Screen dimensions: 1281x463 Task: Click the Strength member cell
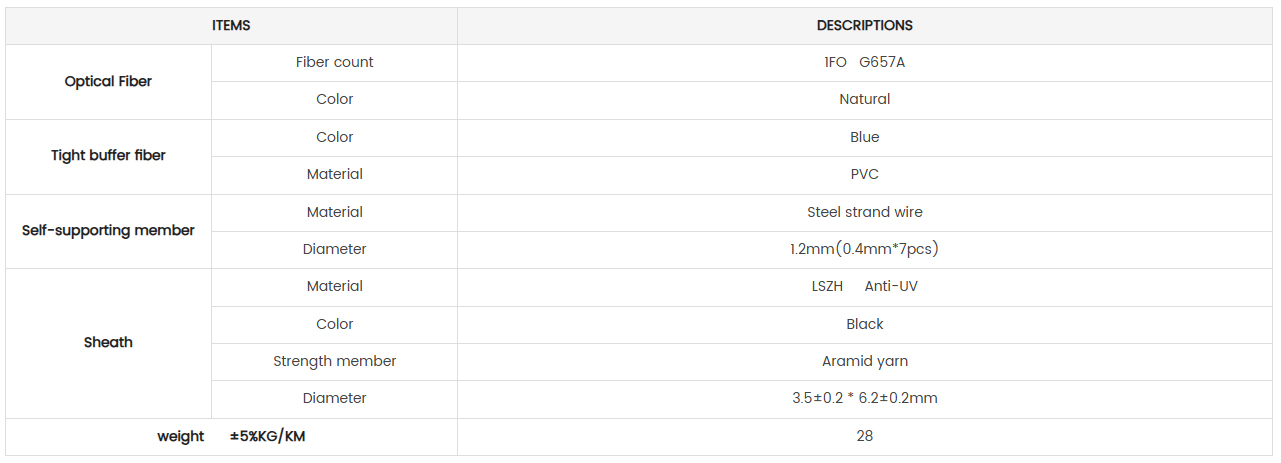335,361
